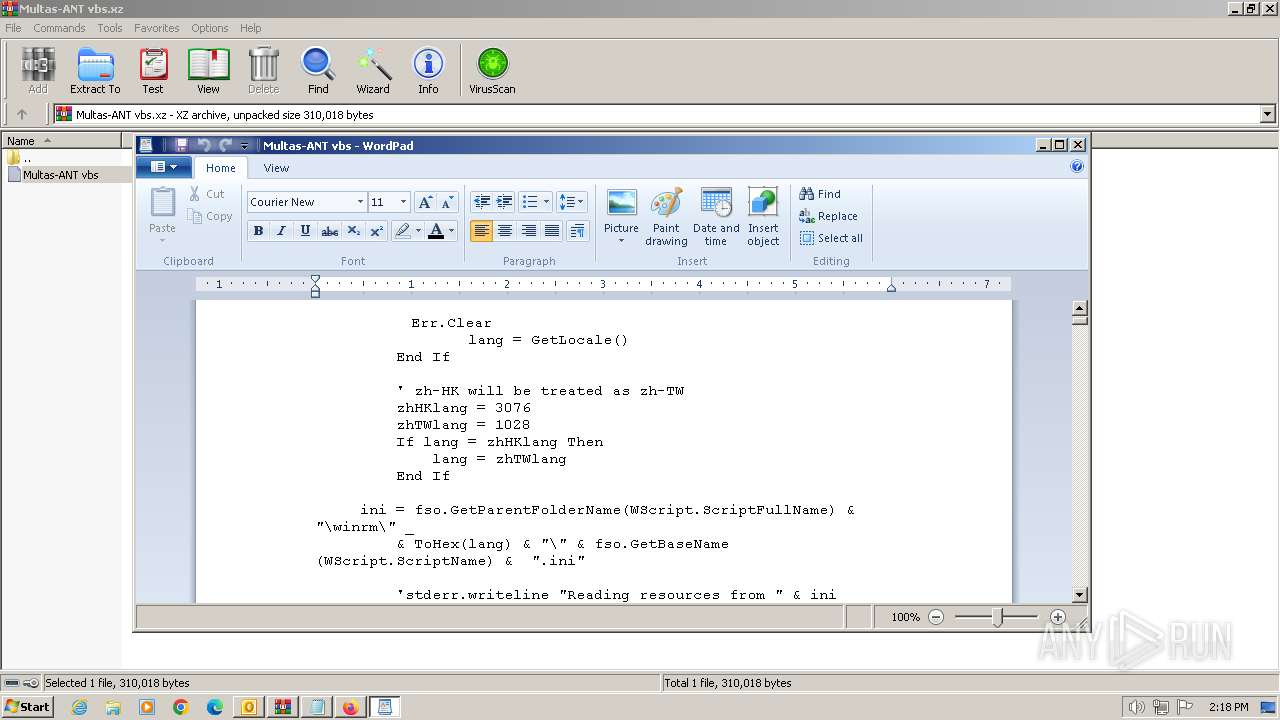
Task: Zoom out with the minus button
Action: [x=936, y=617]
